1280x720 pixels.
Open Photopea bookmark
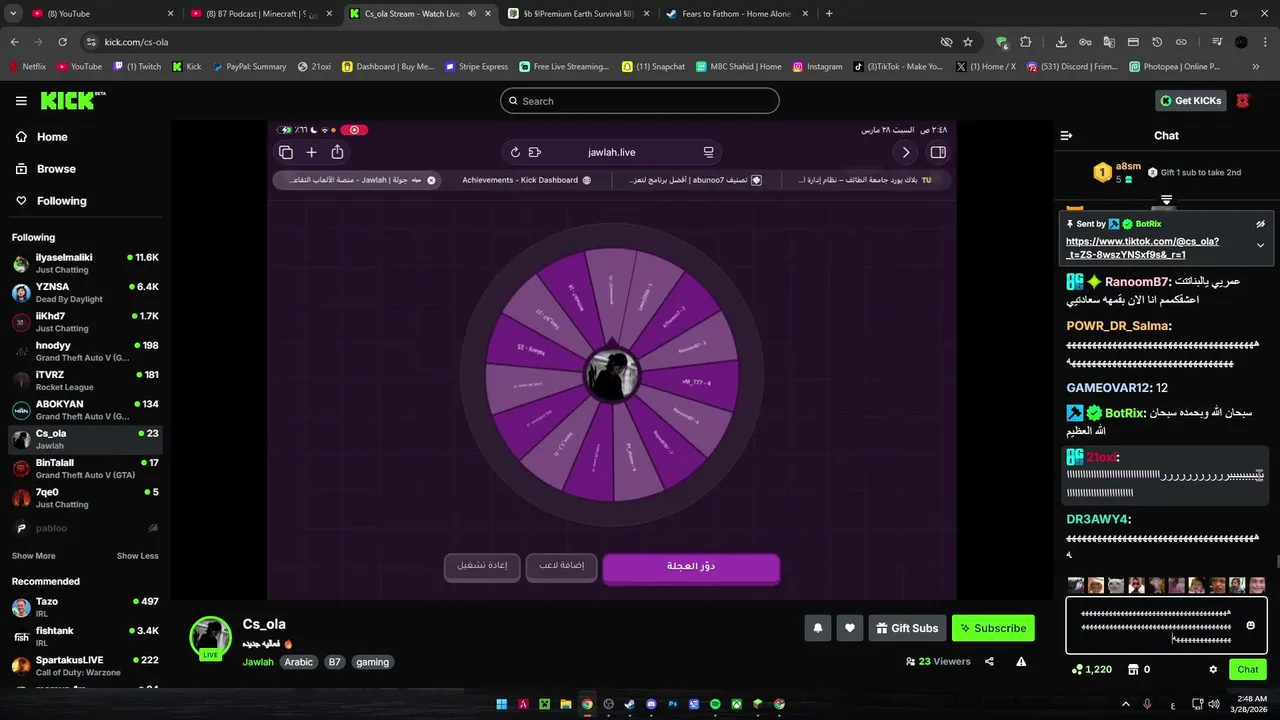tap(1175, 67)
